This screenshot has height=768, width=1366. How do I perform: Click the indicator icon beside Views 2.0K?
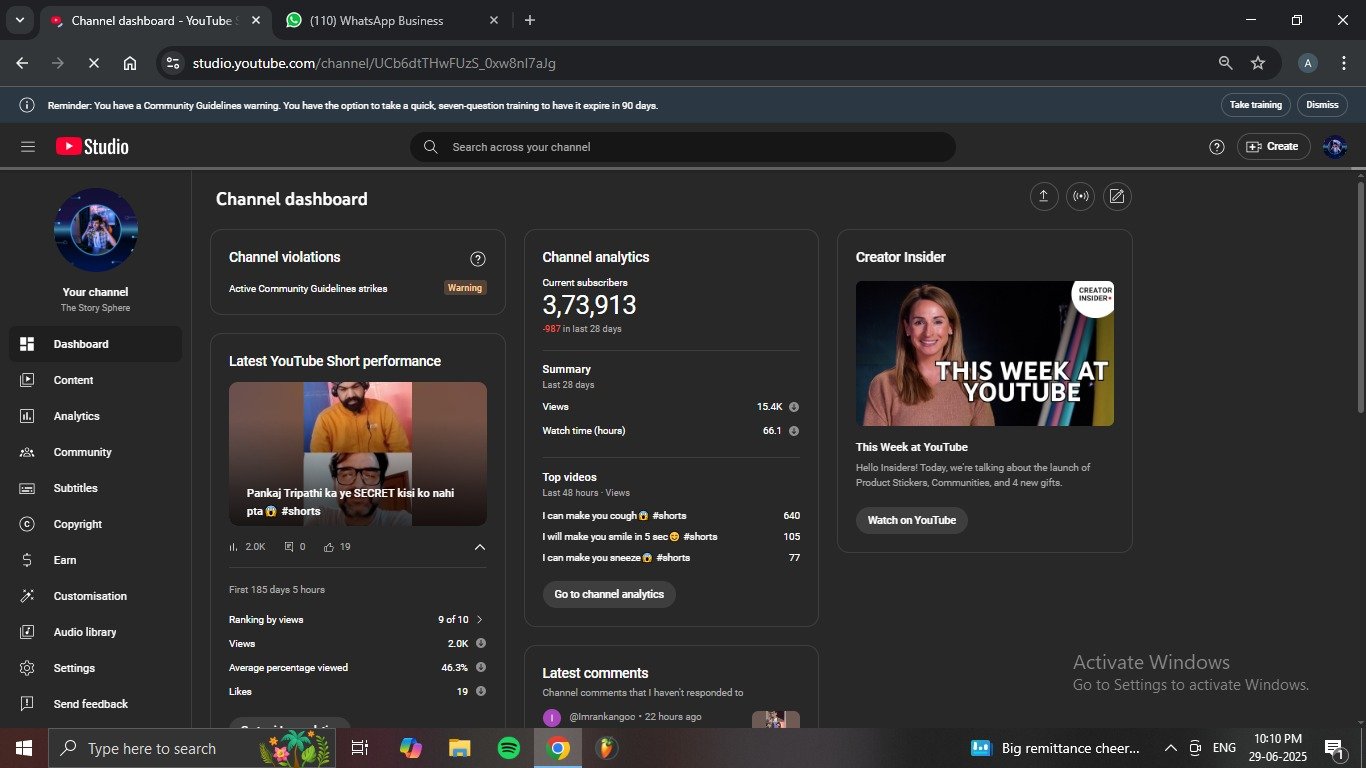(481, 644)
